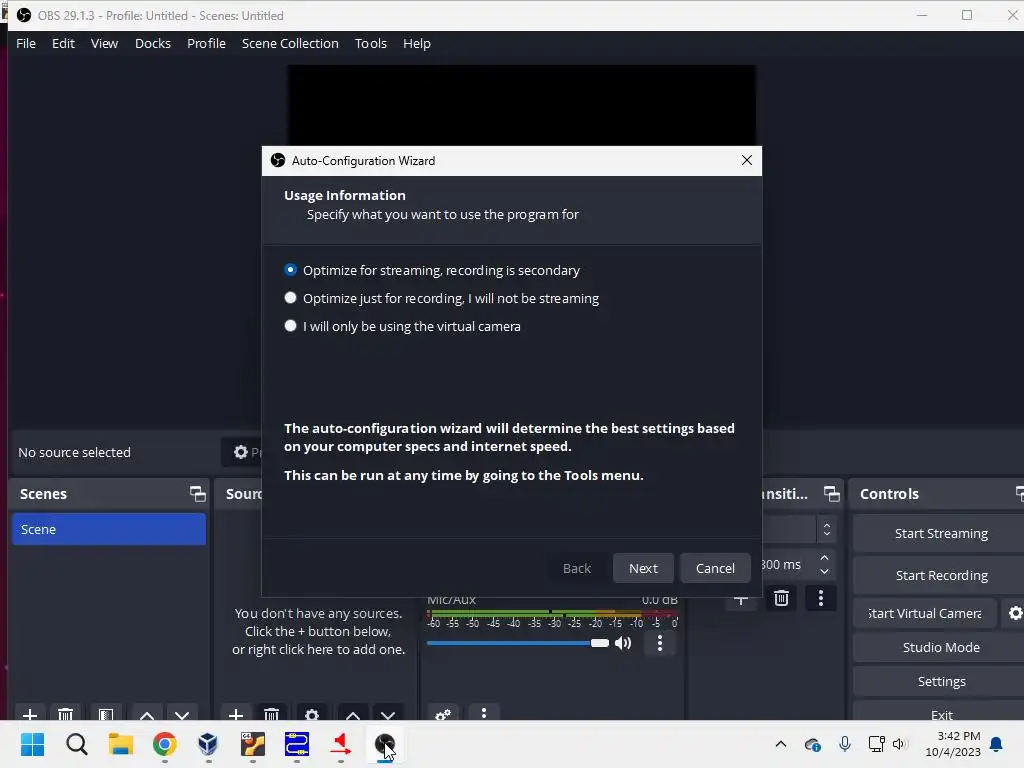This screenshot has height=768, width=1024.
Task: Open Google Chrome from taskbar
Action: [x=165, y=744]
